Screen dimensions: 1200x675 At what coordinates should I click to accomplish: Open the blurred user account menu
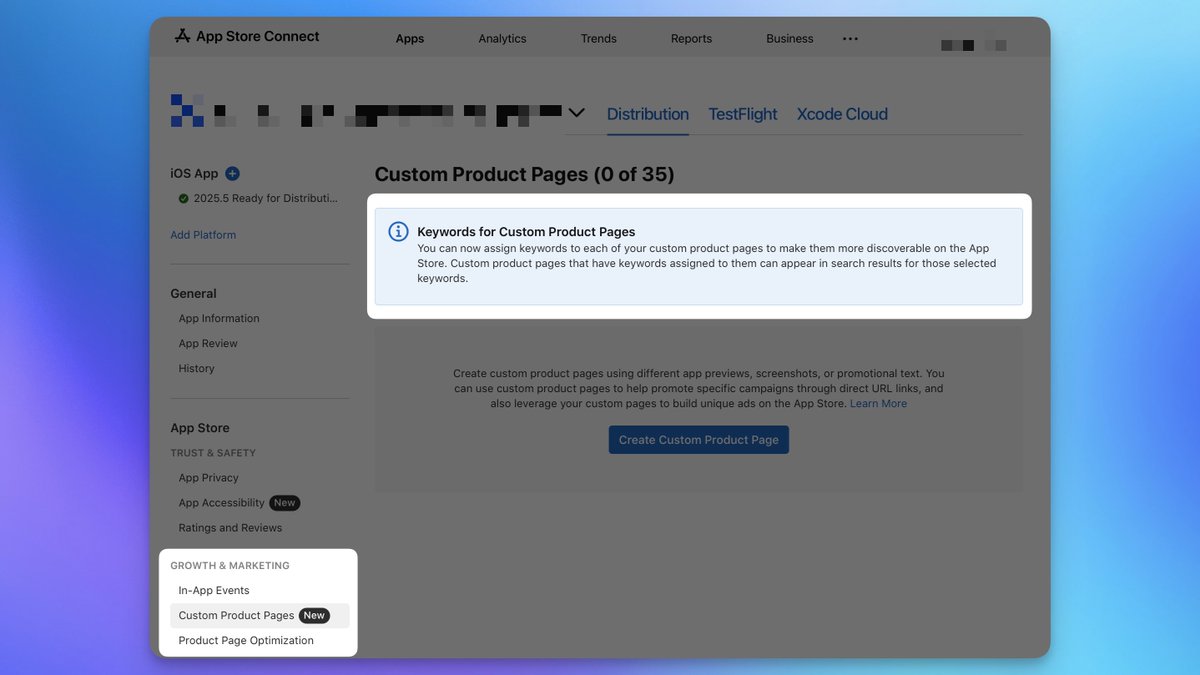pos(974,45)
